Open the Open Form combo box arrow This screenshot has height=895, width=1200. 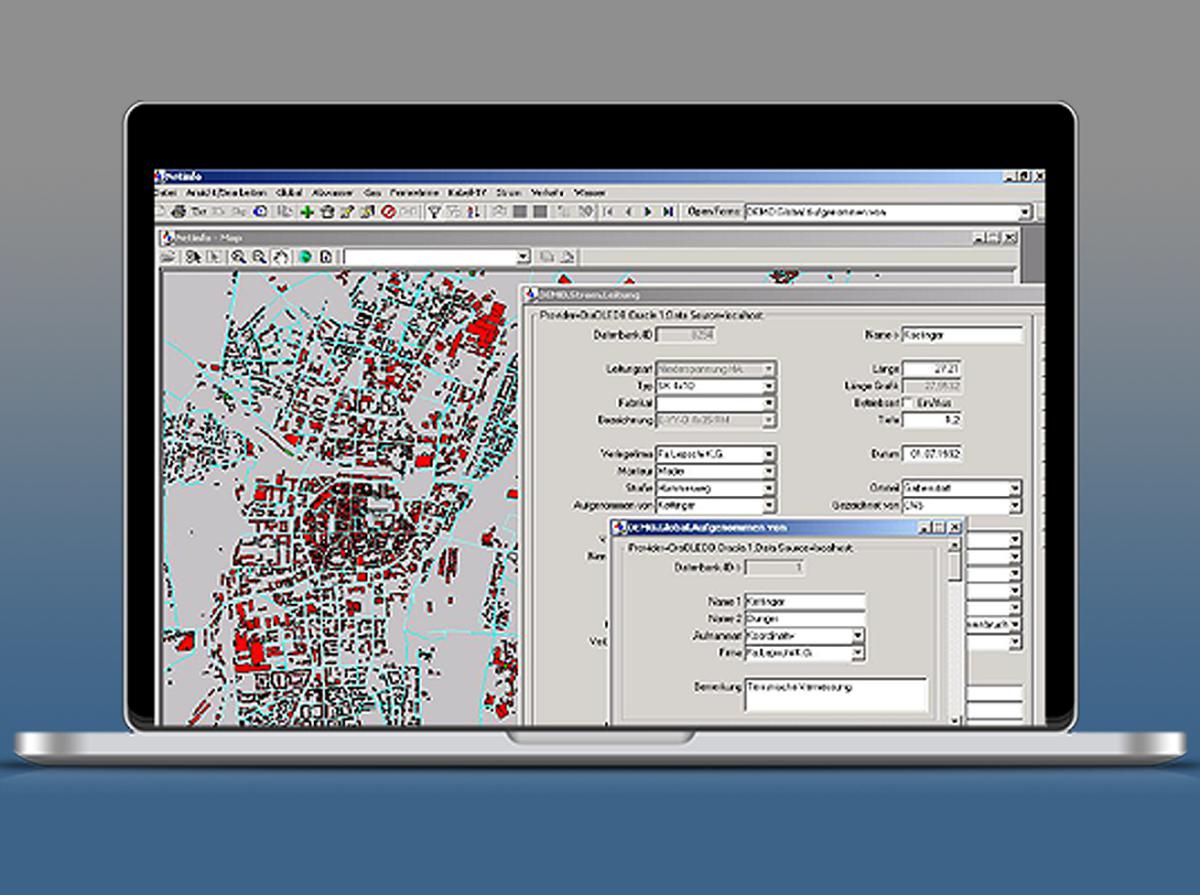(1024, 212)
